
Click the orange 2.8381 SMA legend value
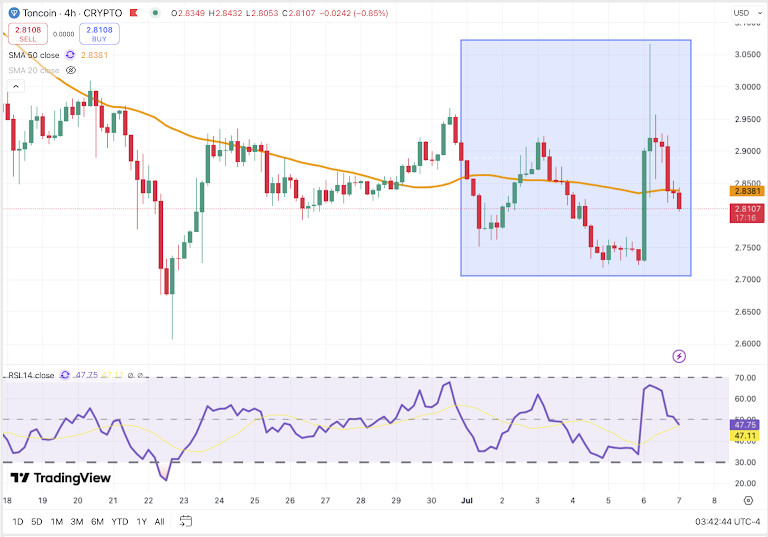pyautogui.click(x=94, y=55)
